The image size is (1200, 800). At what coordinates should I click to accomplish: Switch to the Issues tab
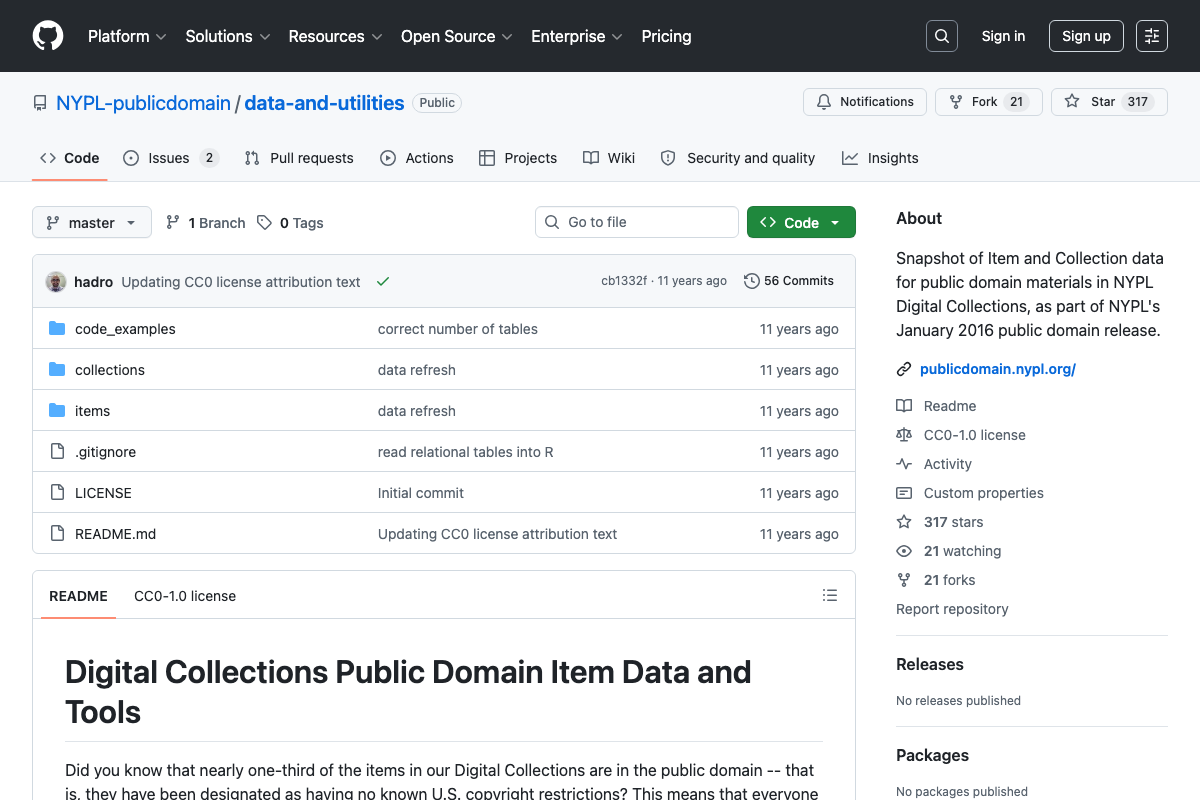tap(171, 158)
